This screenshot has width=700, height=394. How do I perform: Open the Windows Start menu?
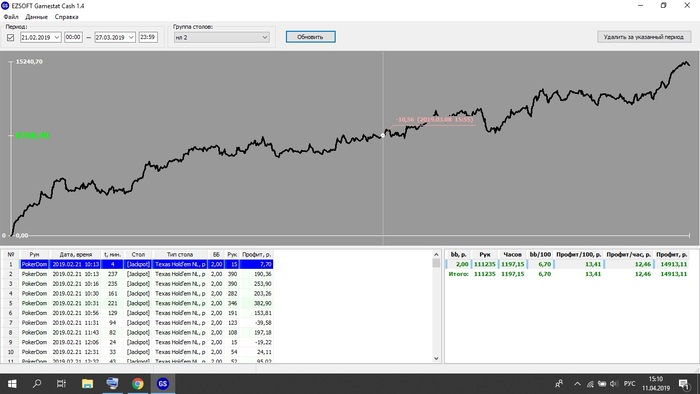12,384
